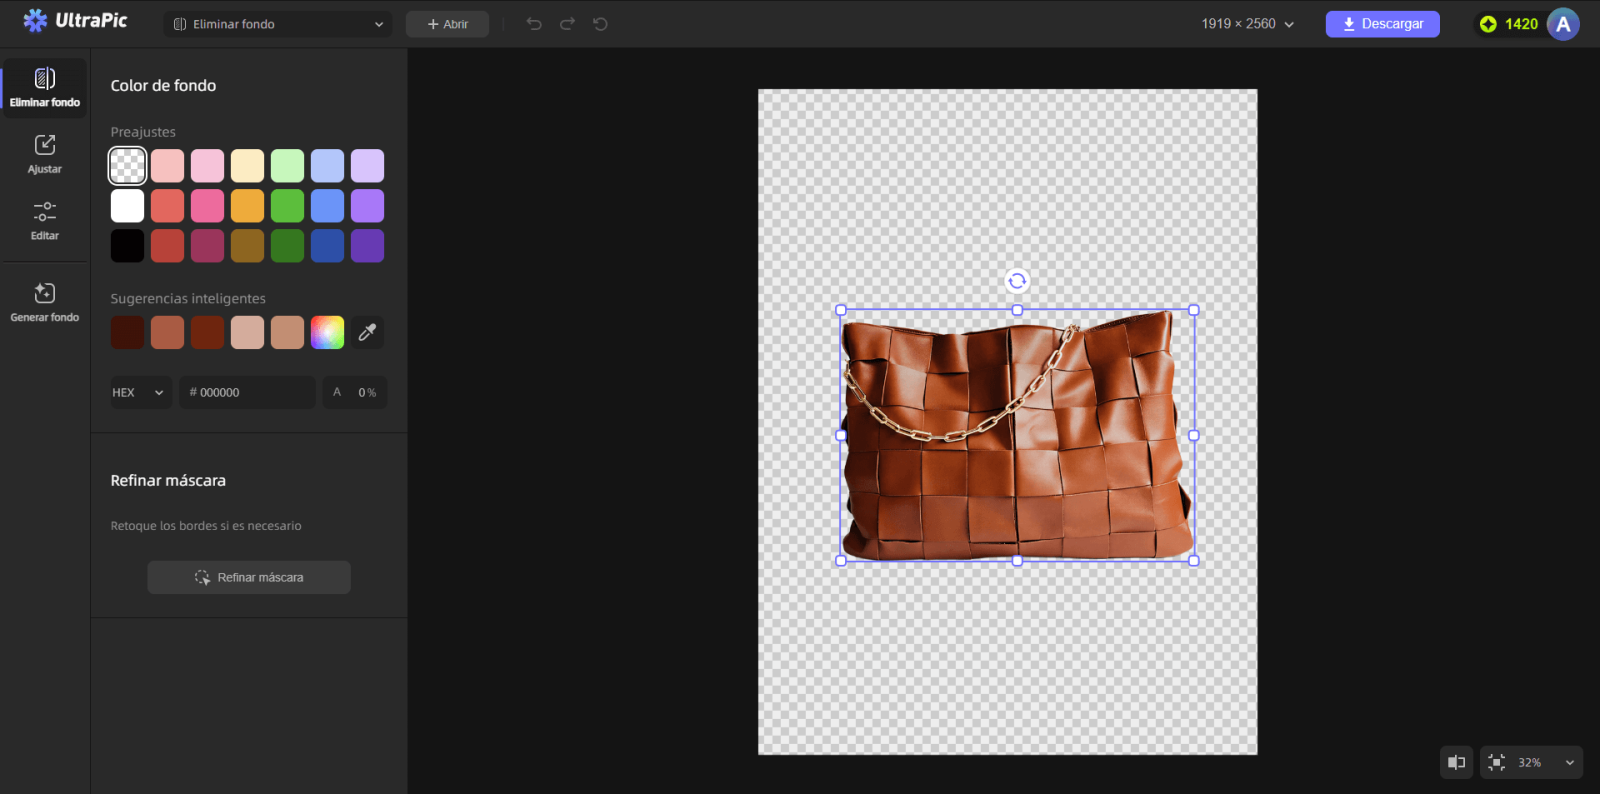The width and height of the screenshot is (1600, 794).
Task: Choose the lavender preset swatch
Action: (367, 166)
